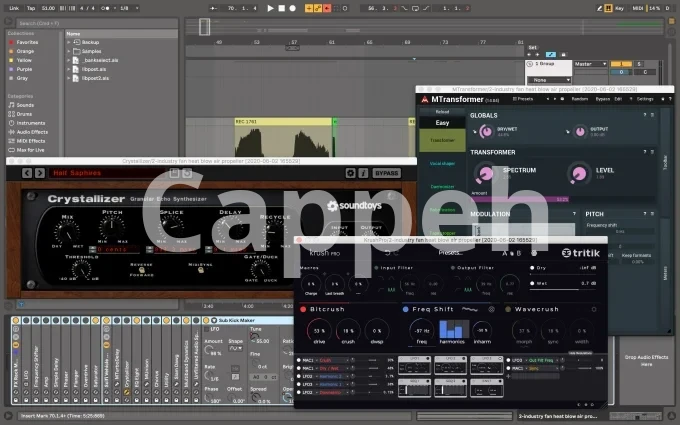
Task: Expand the Backup folder in browser
Action: click(x=90, y=43)
